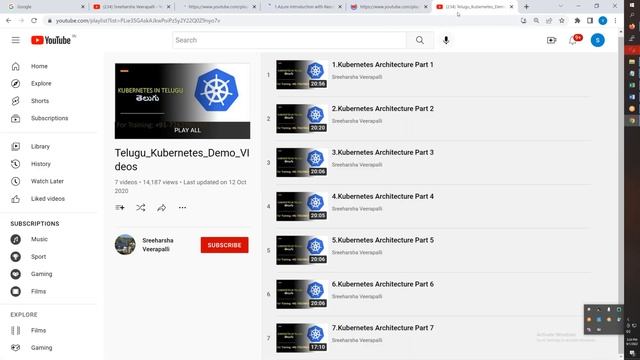
Task: Switch to the Azure Introduction tab
Action: pos(303,7)
